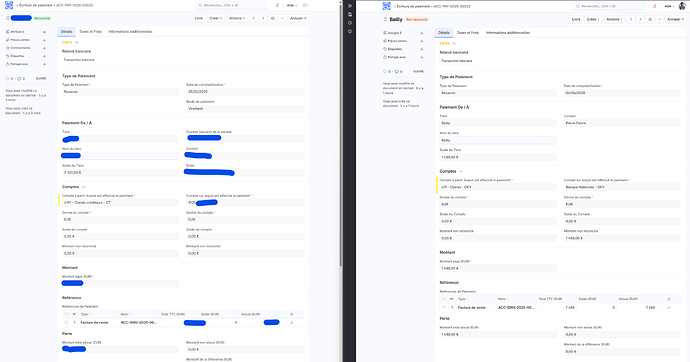
Task: Like the Bailly document with heart icon
Action: [385, 71]
